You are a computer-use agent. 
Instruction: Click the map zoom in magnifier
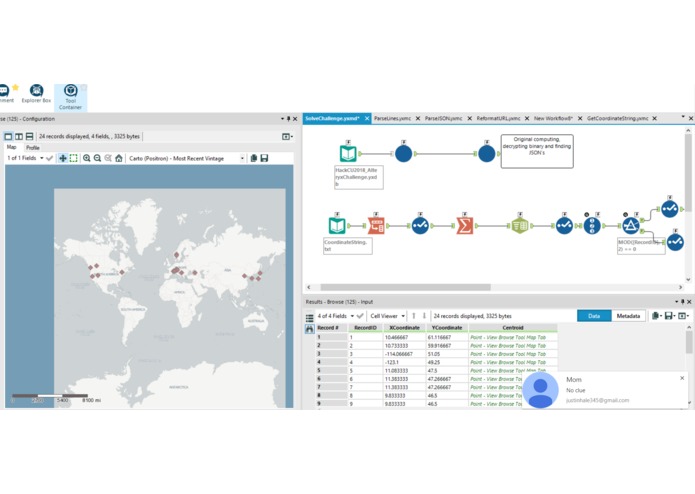click(x=87, y=158)
